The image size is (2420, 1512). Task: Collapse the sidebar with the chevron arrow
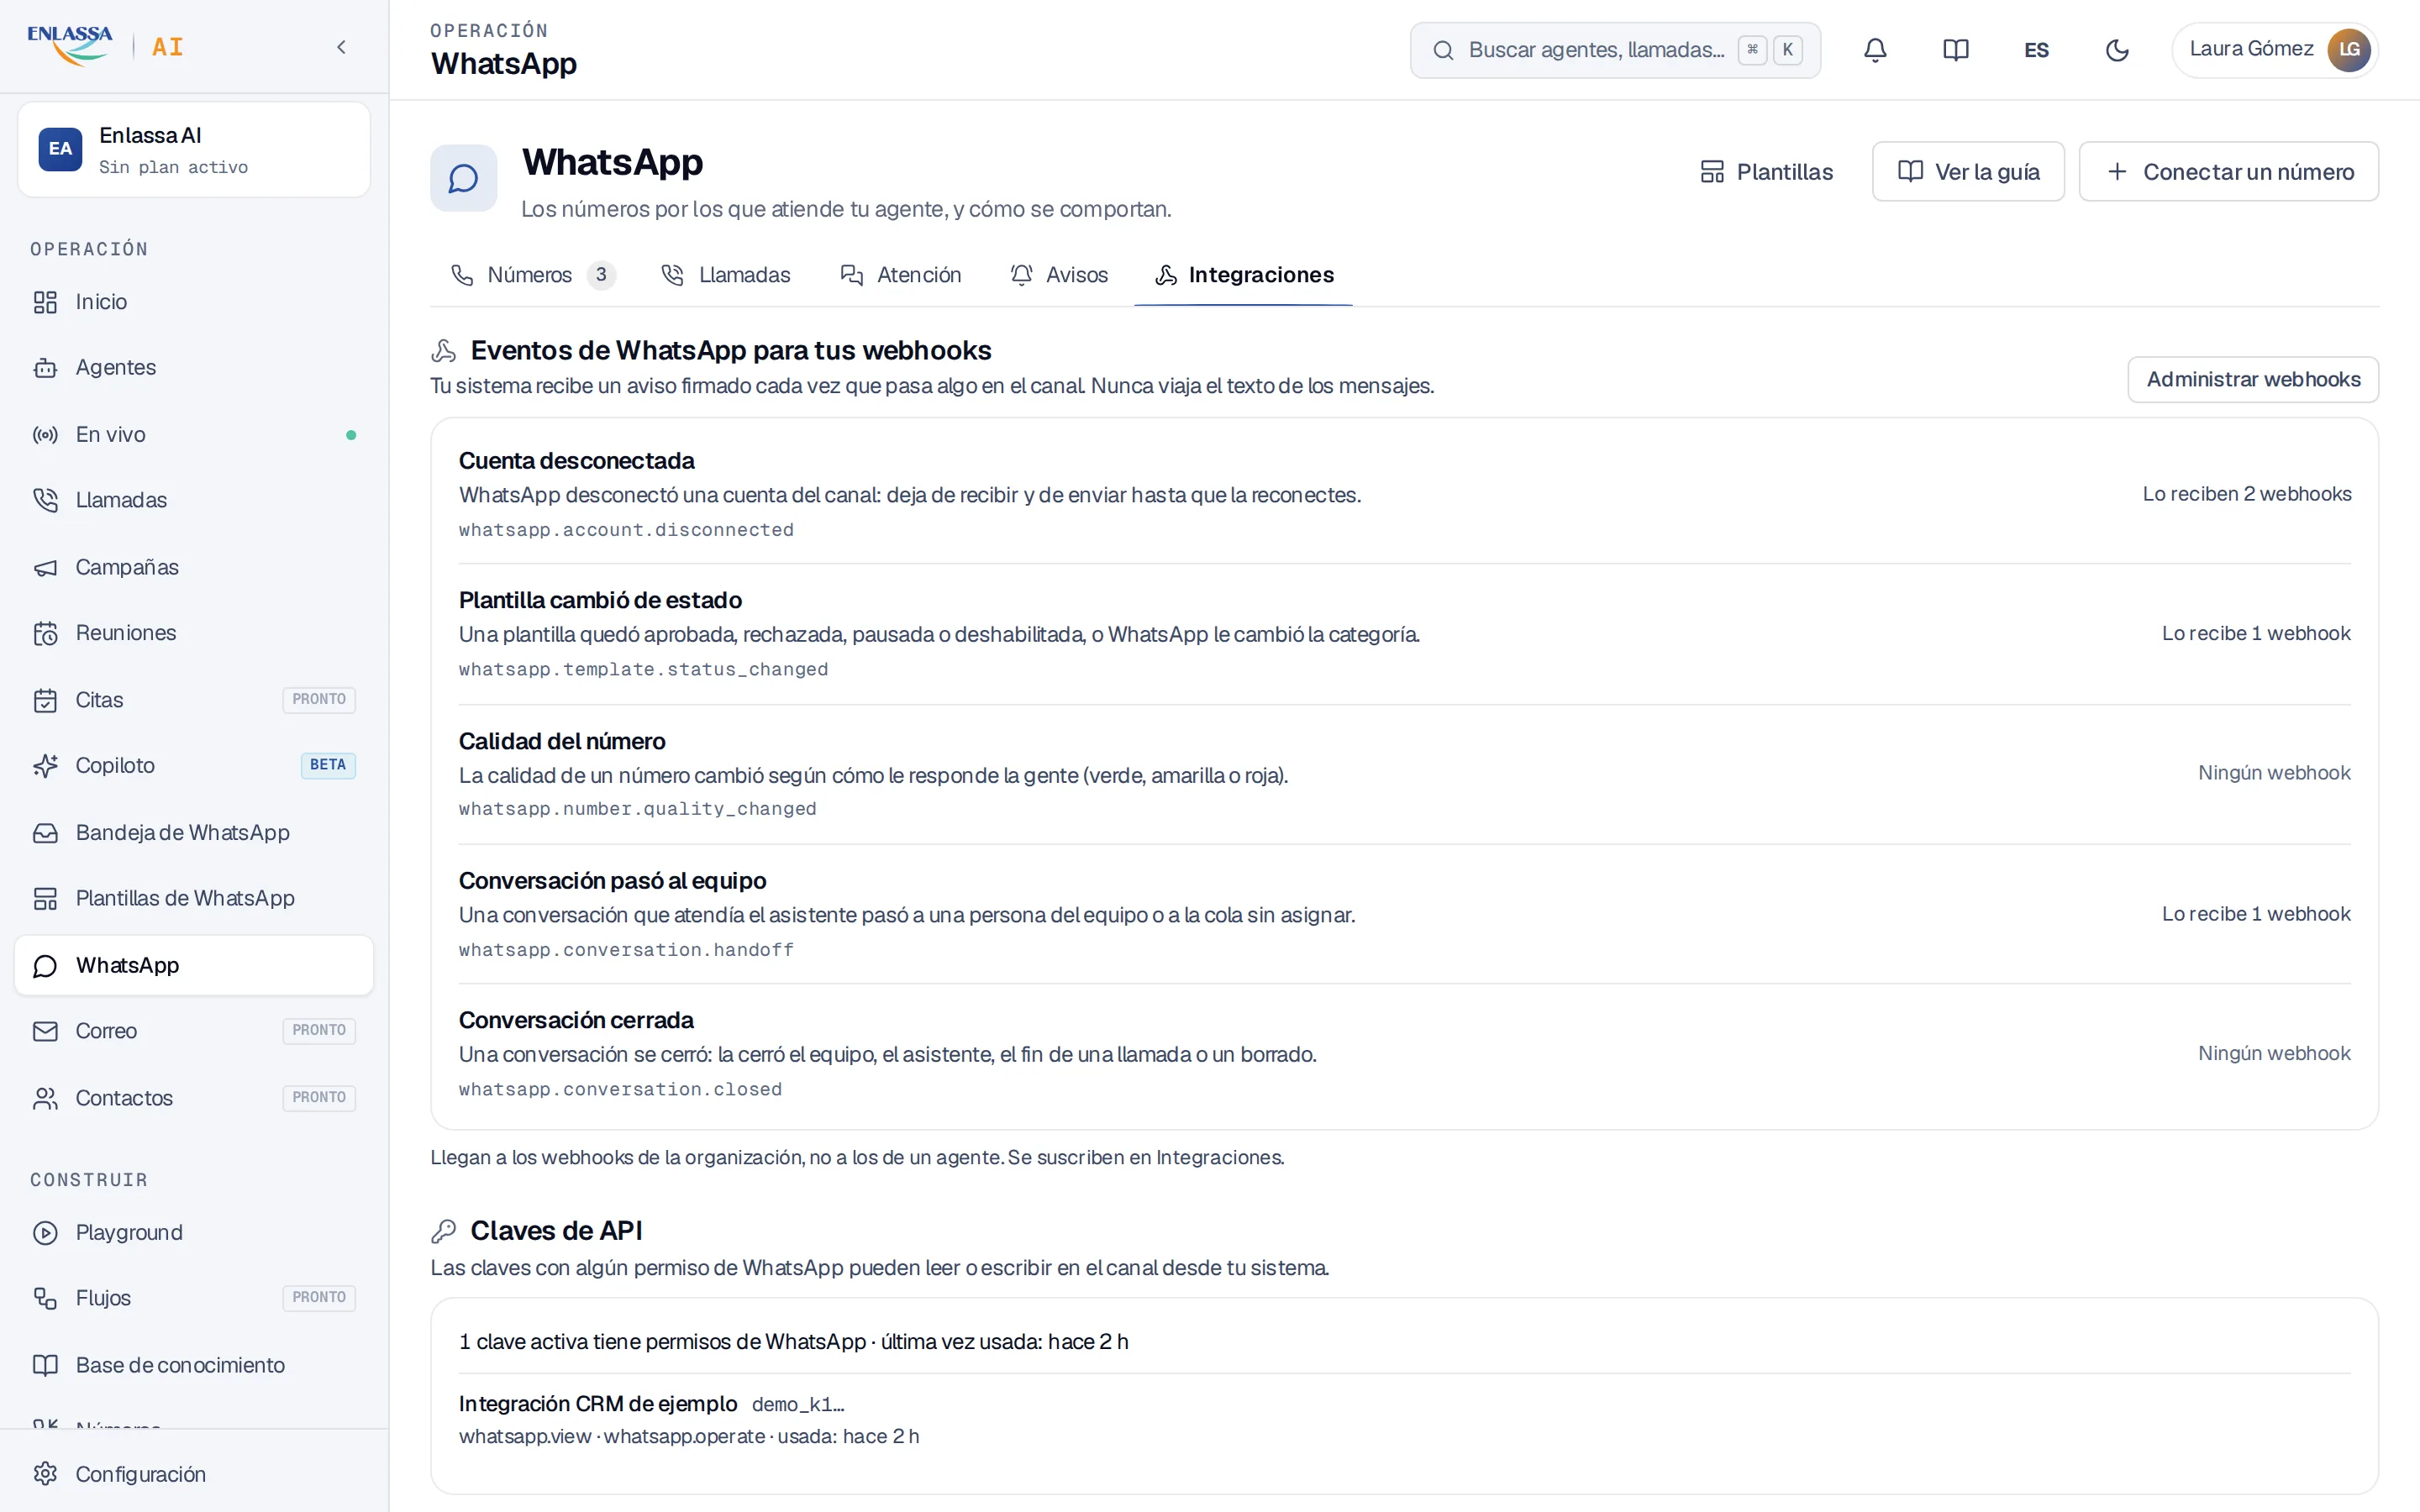point(342,47)
